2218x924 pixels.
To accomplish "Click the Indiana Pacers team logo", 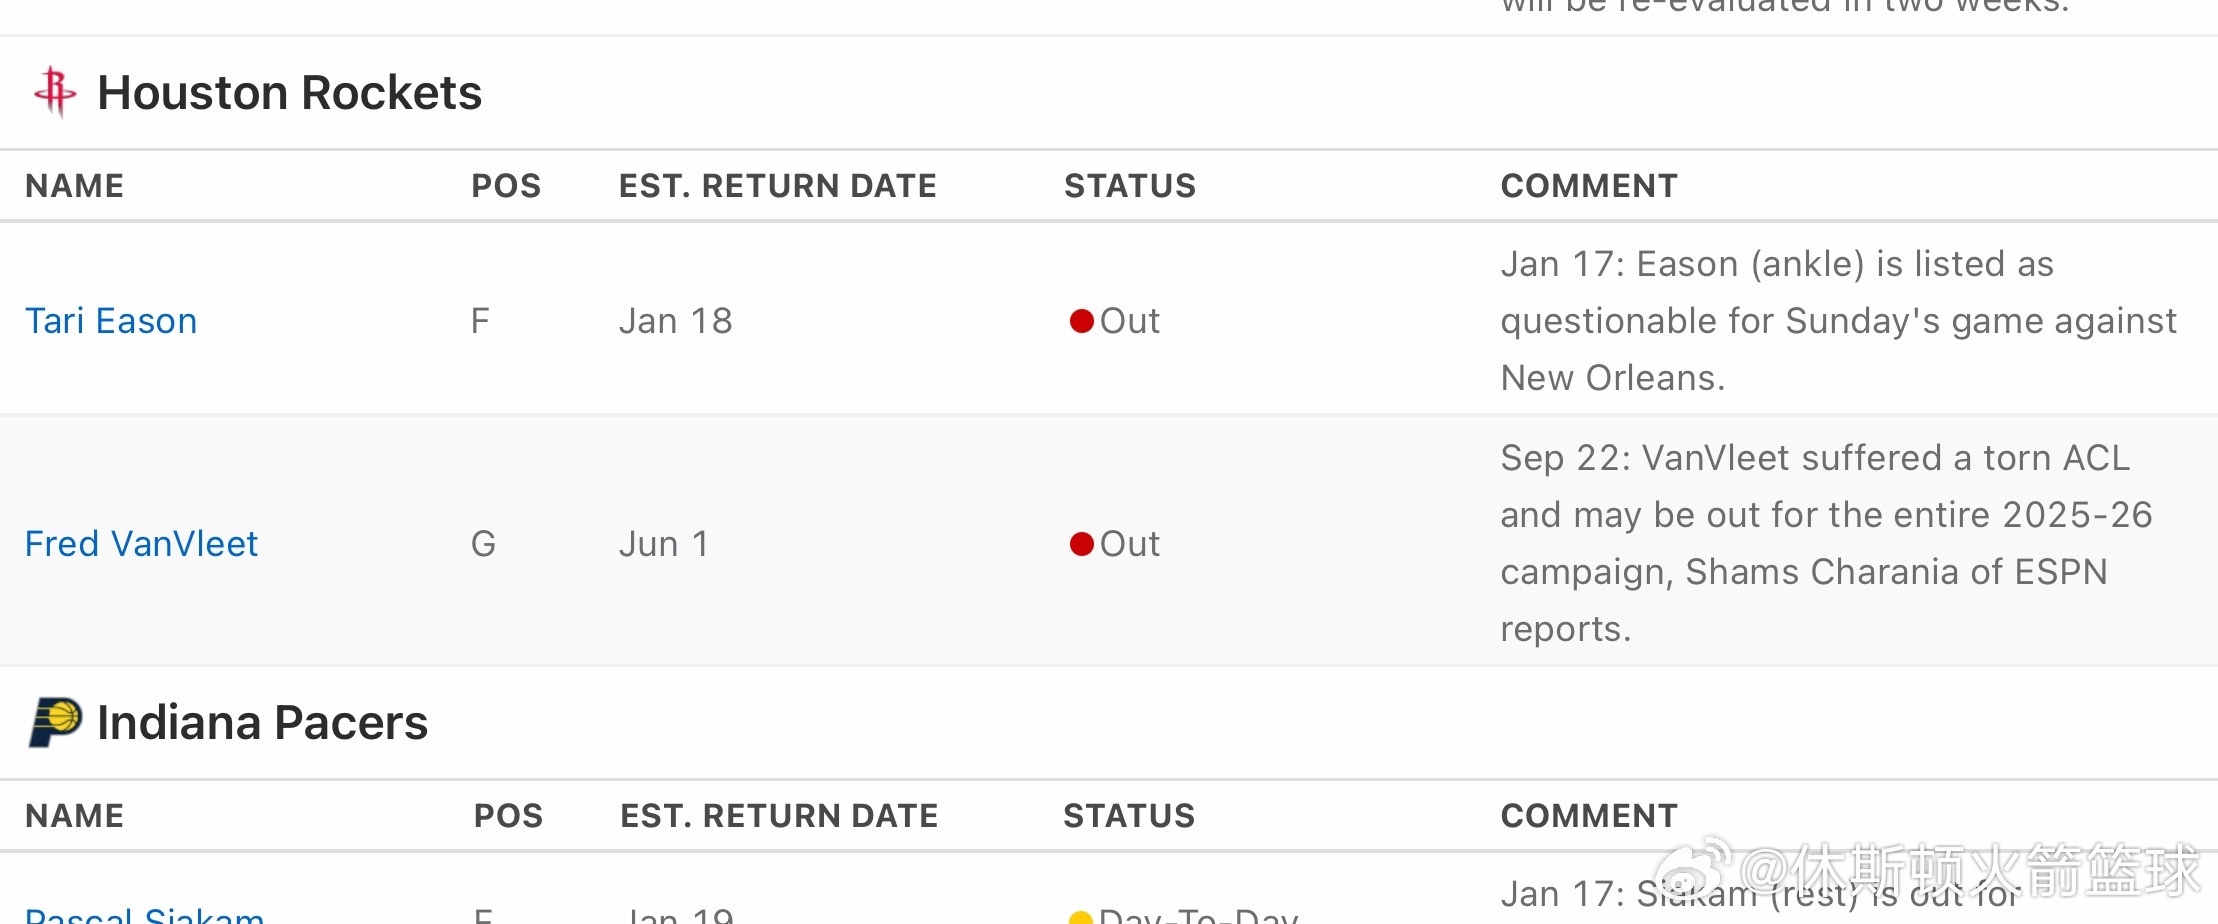I will 55,722.
